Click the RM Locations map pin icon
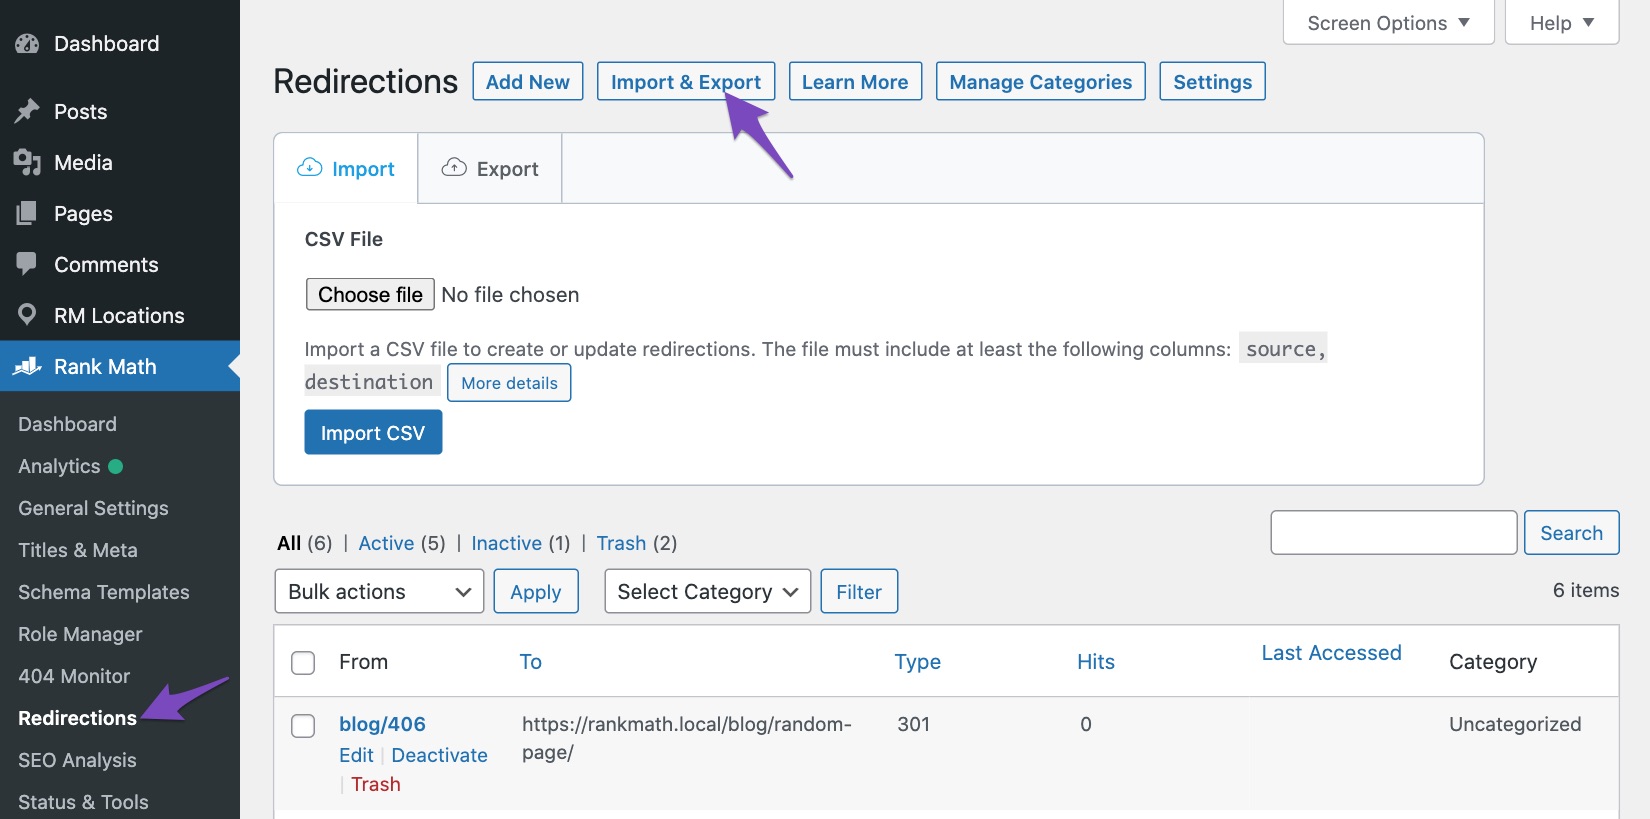 [x=27, y=315]
